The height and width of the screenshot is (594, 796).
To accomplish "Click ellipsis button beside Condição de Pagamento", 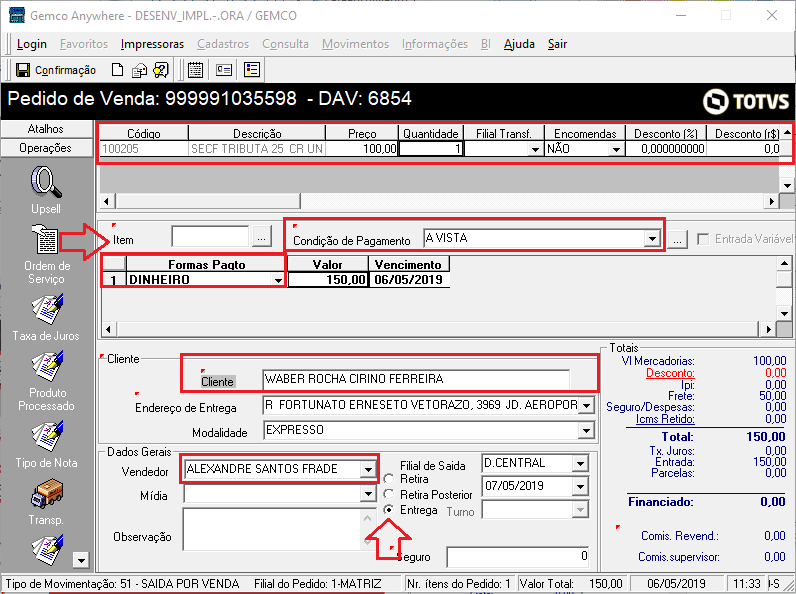I will (677, 240).
